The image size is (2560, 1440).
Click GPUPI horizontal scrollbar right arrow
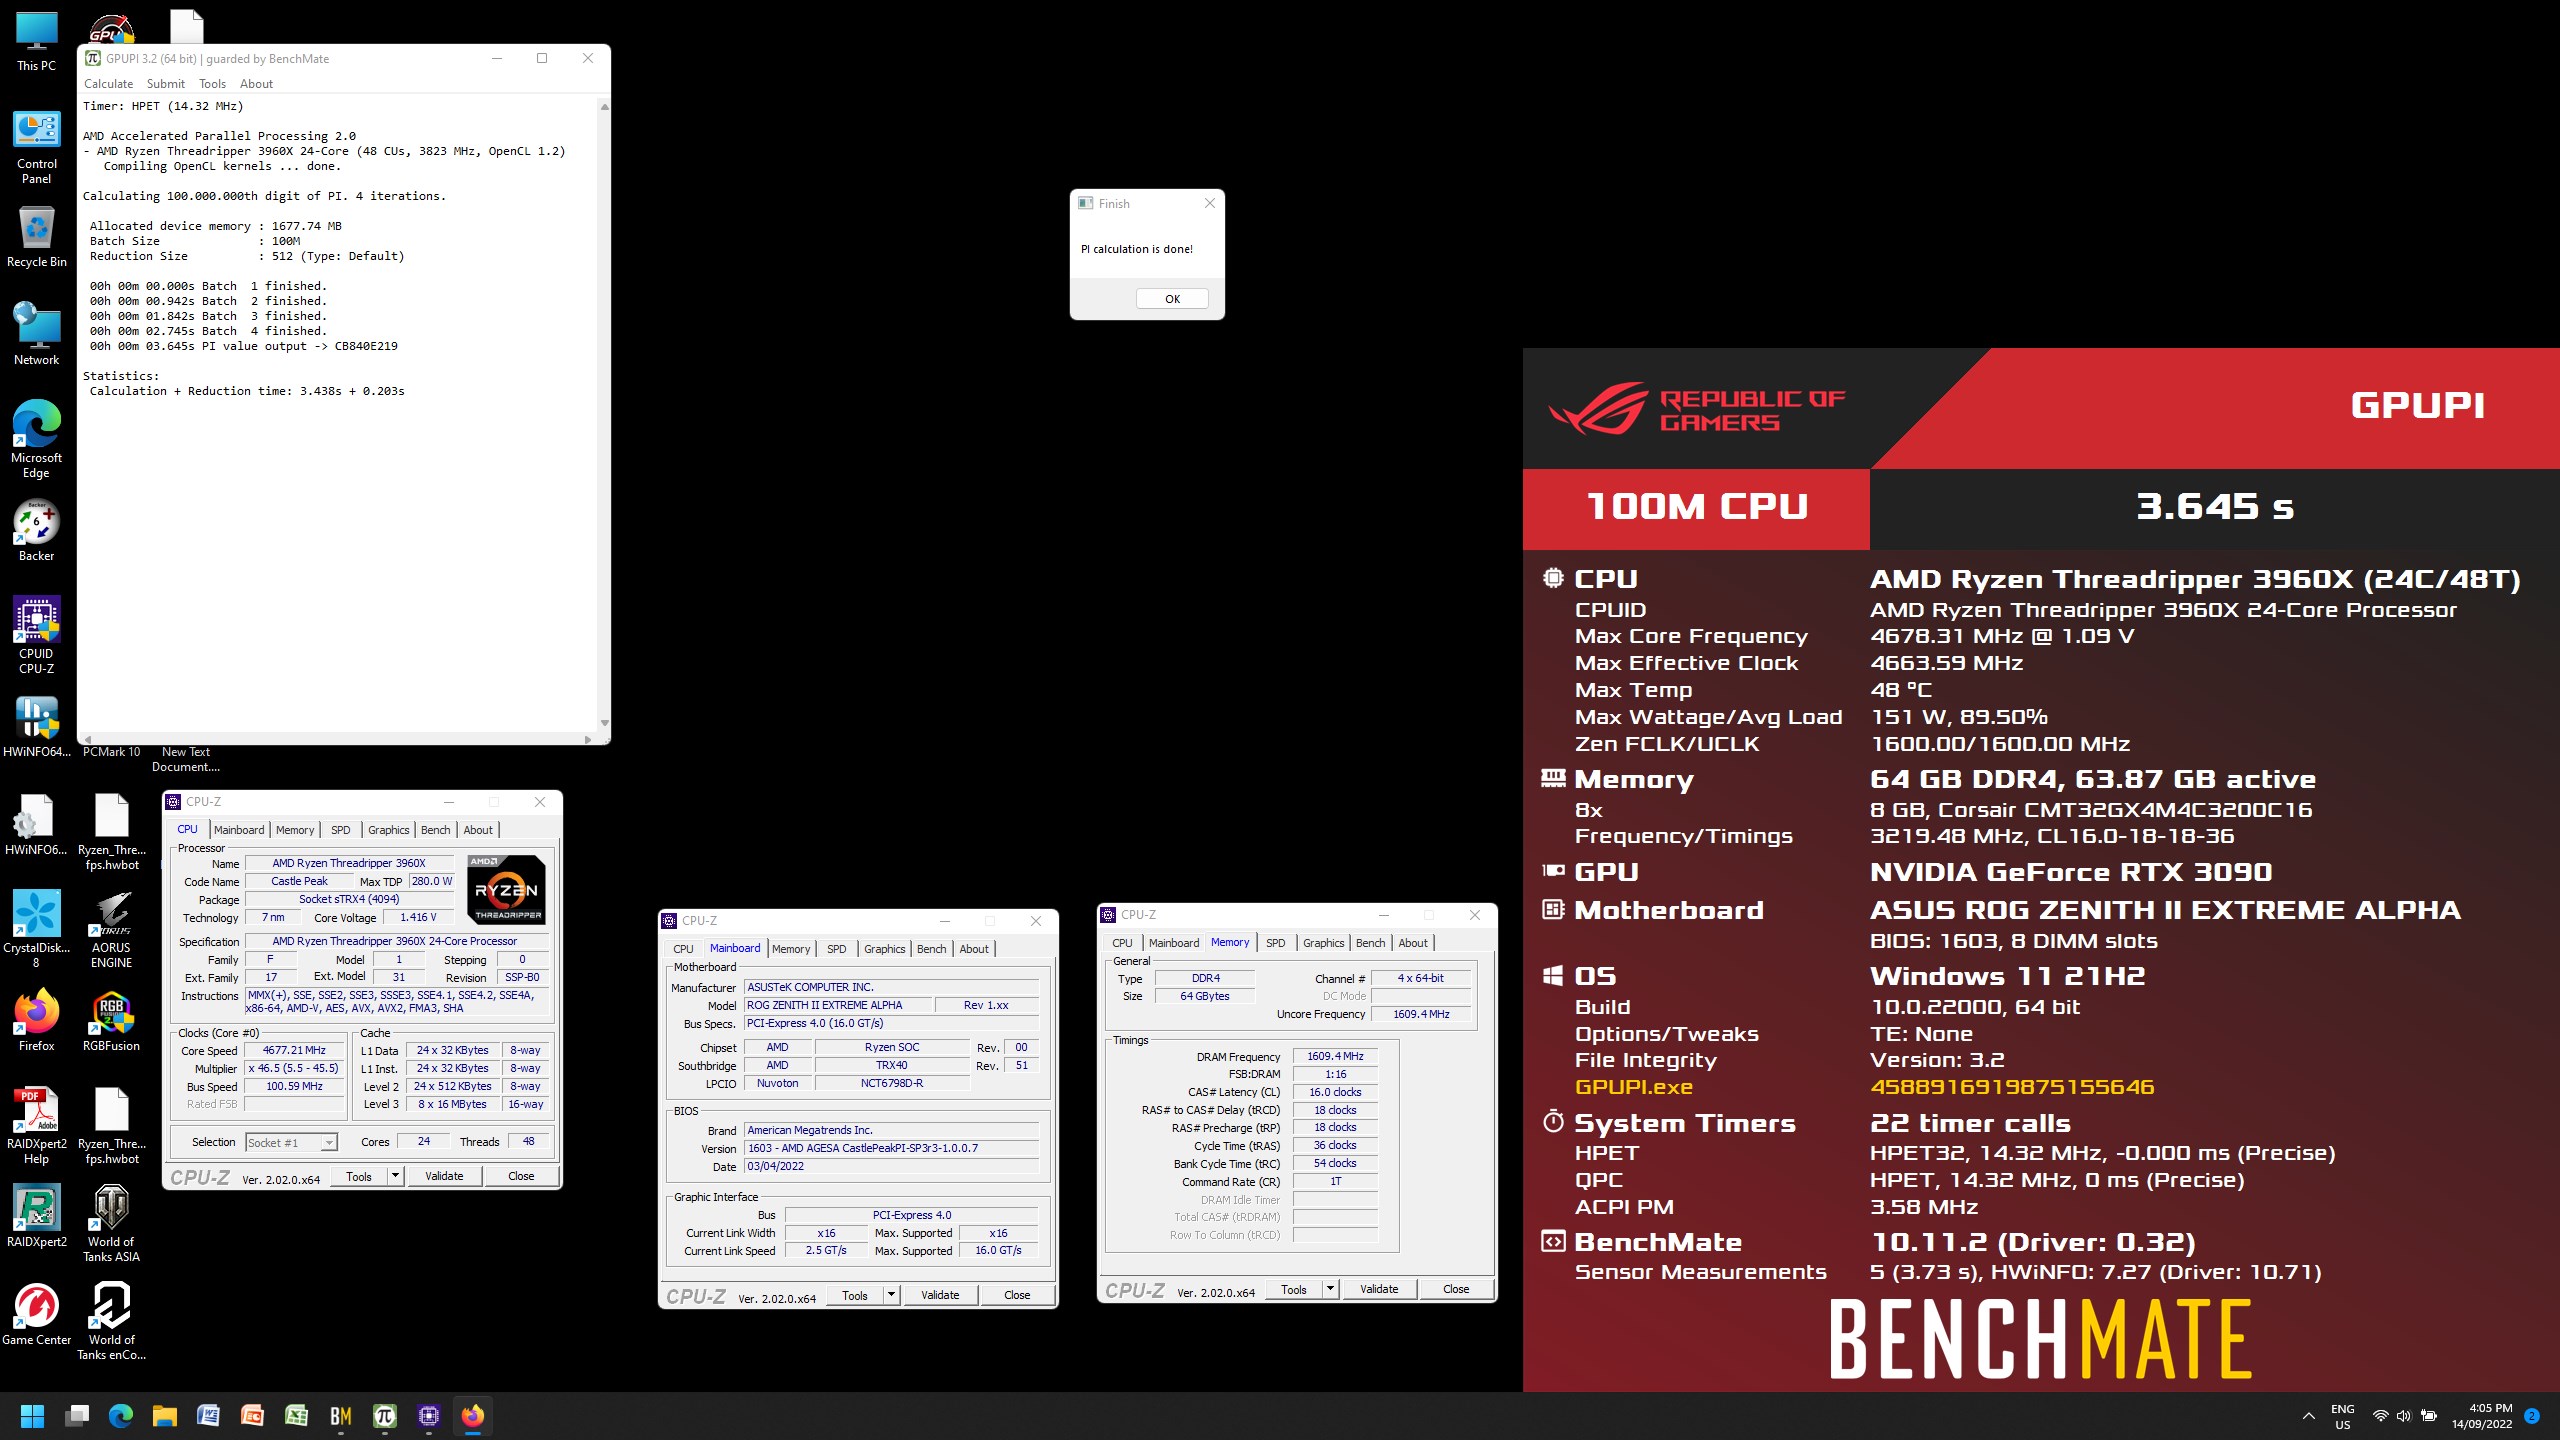point(588,739)
